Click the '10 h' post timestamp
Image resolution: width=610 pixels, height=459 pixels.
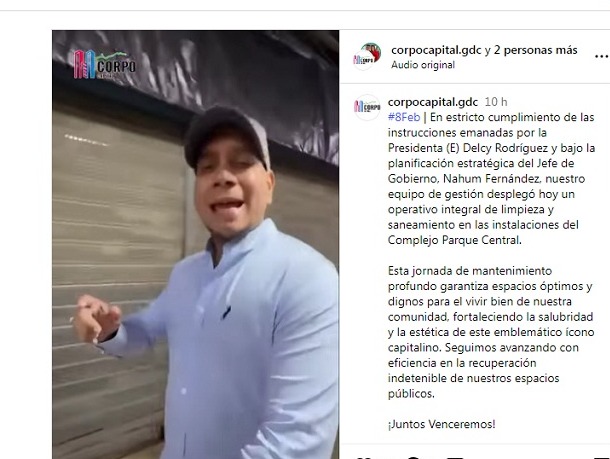496,102
